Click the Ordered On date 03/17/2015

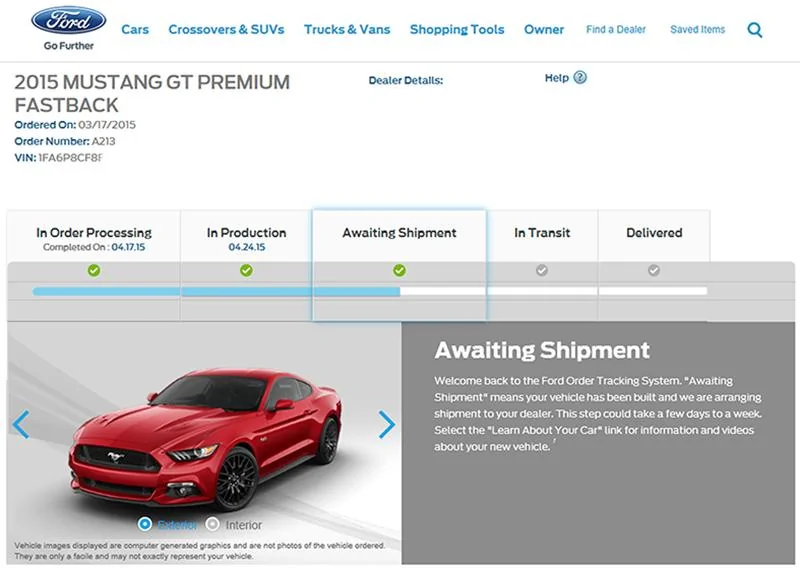click(x=107, y=125)
